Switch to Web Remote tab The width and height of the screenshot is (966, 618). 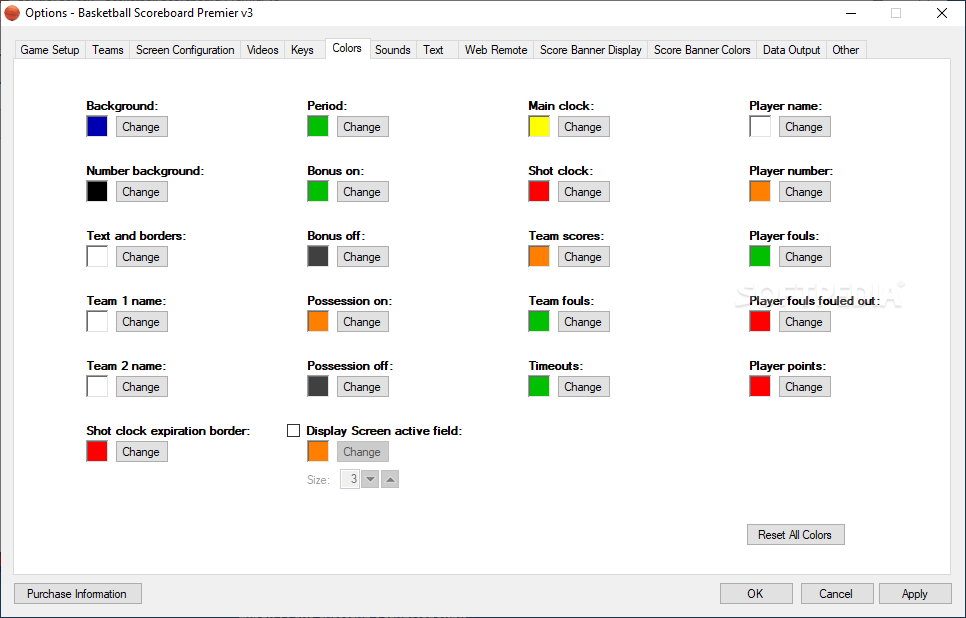(x=496, y=50)
